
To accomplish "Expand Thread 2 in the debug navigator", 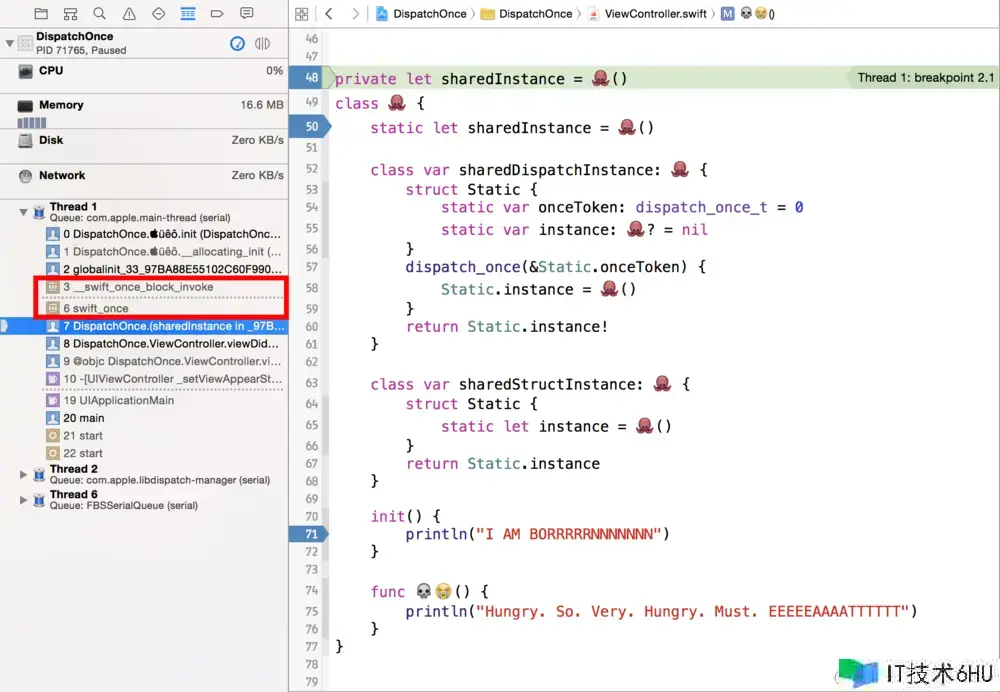I will pos(24,473).
